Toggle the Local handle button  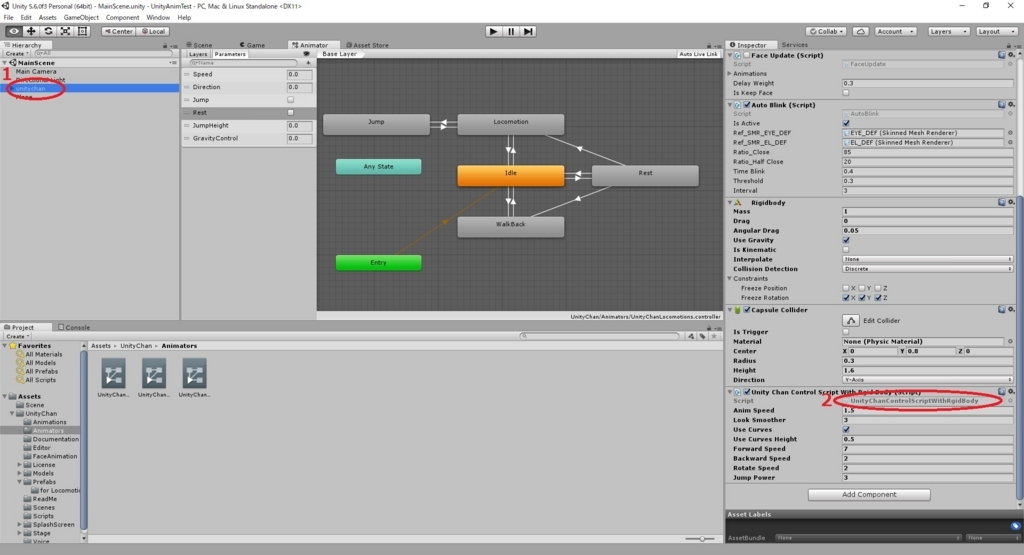pos(153,31)
